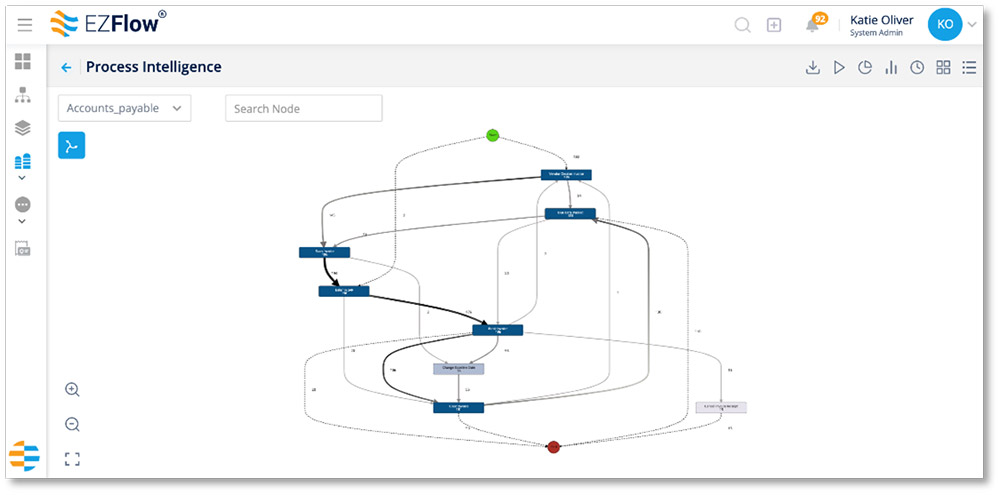Image resolution: width=1000 pixels, height=495 pixels.
Task: Select the pale gray process node
Action: (x=721, y=407)
